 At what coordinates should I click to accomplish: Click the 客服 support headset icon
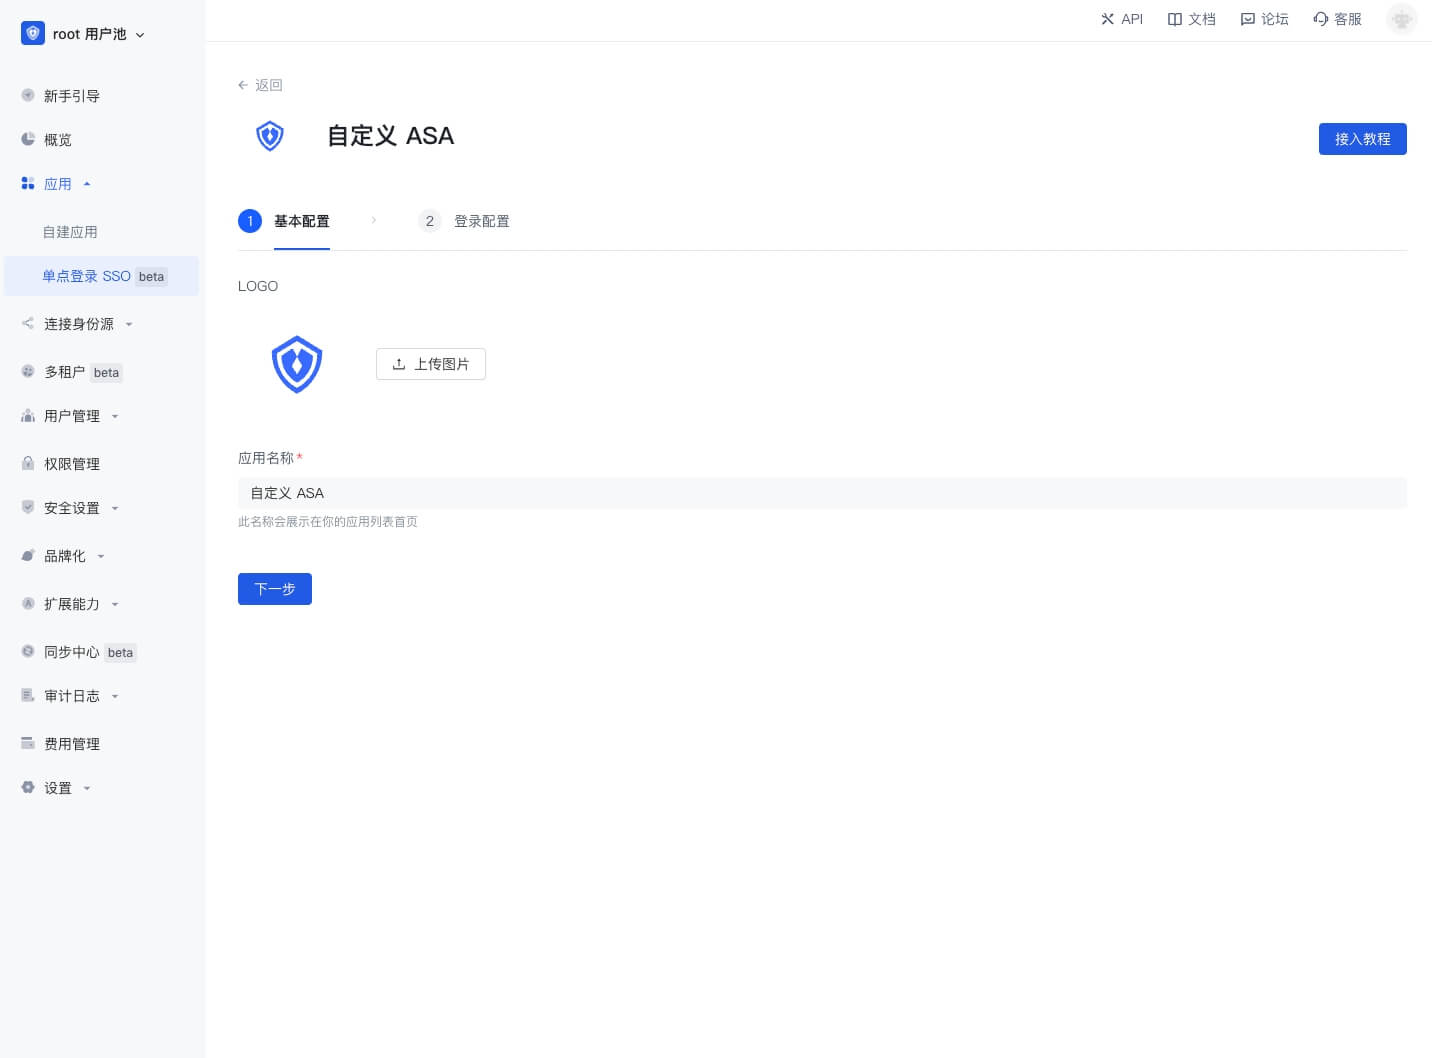coord(1321,19)
